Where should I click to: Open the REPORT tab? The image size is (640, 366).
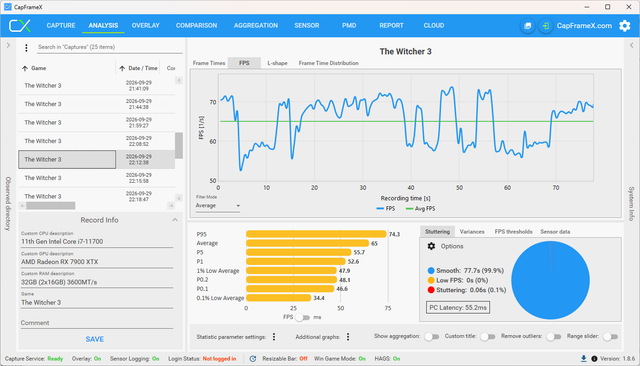tap(391, 26)
